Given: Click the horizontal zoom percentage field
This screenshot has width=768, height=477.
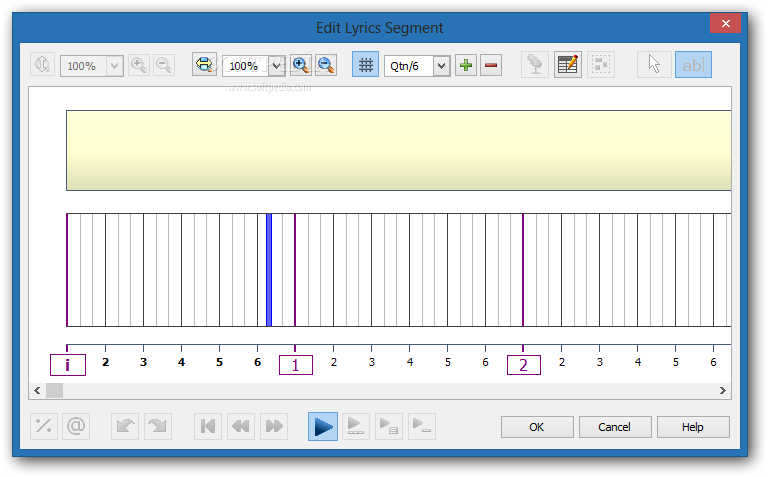Looking at the screenshot, I should pyautogui.click(x=246, y=66).
